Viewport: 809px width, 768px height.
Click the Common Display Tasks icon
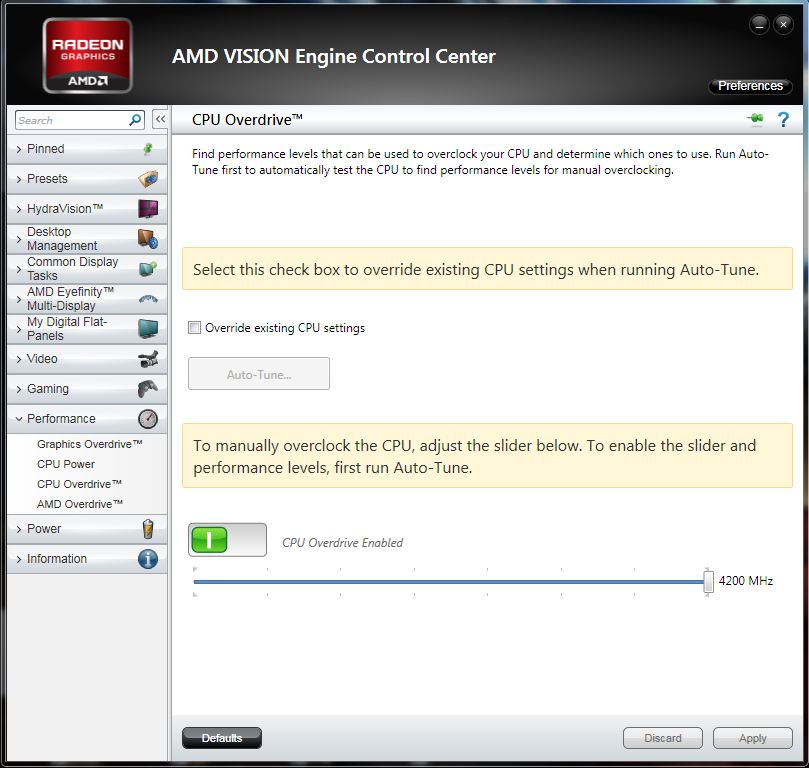148,269
